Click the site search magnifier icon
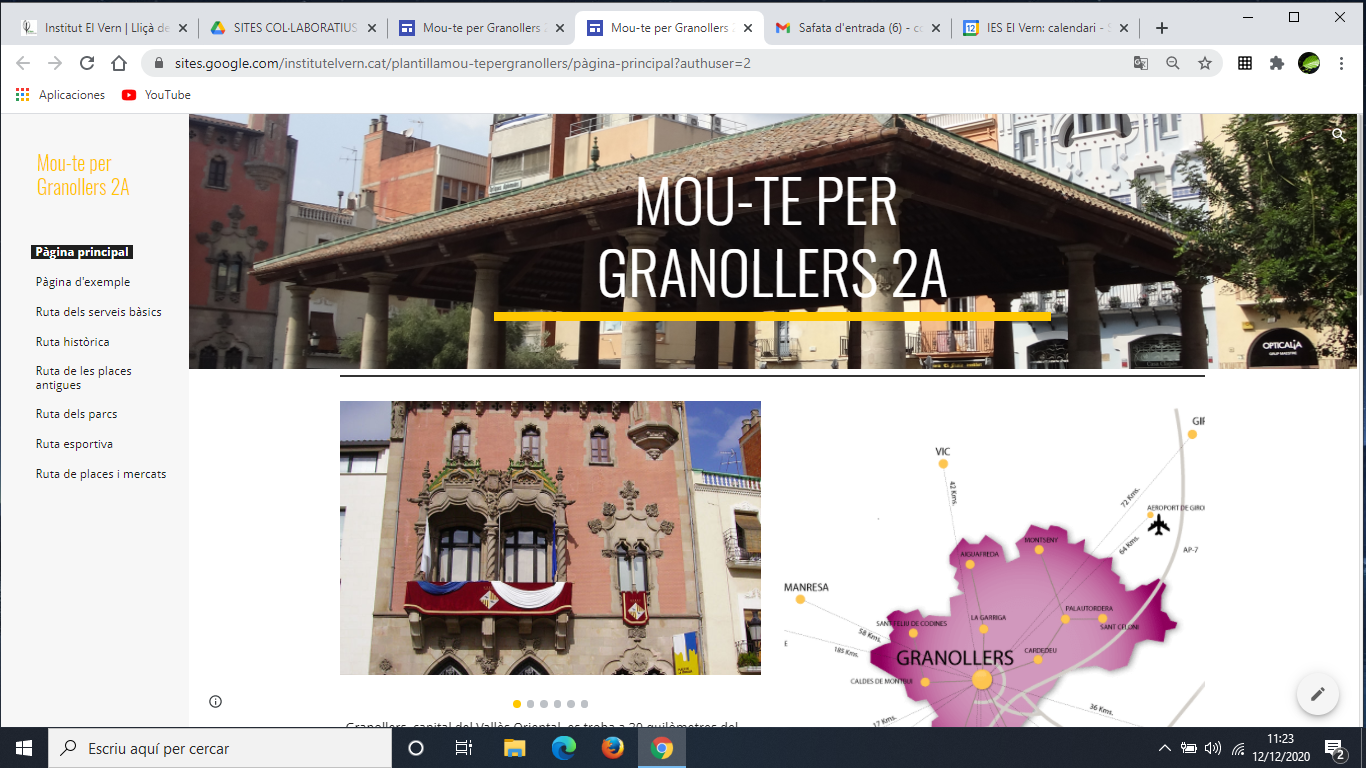1366x768 pixels. click(1339, 134)
